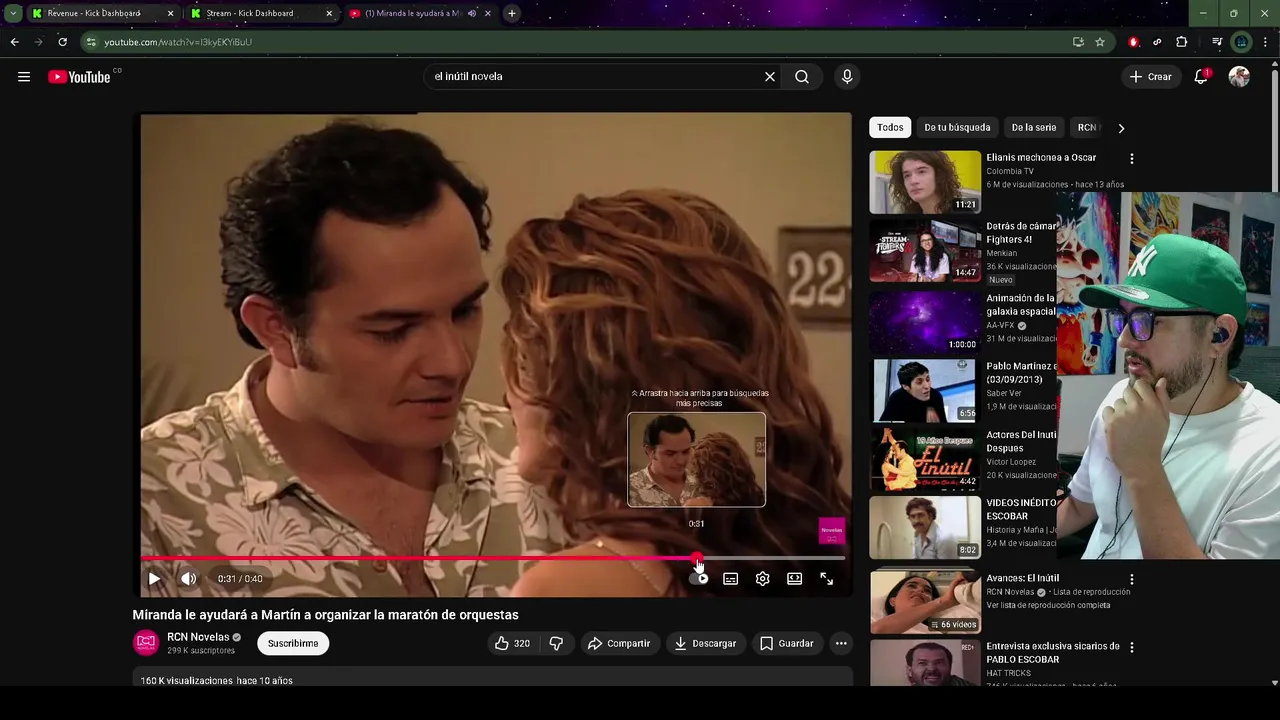Mute the video with the speaker icon
The height and width of the screenshot is (720, 1280).
pyautogui.click(x=189, y=579)
